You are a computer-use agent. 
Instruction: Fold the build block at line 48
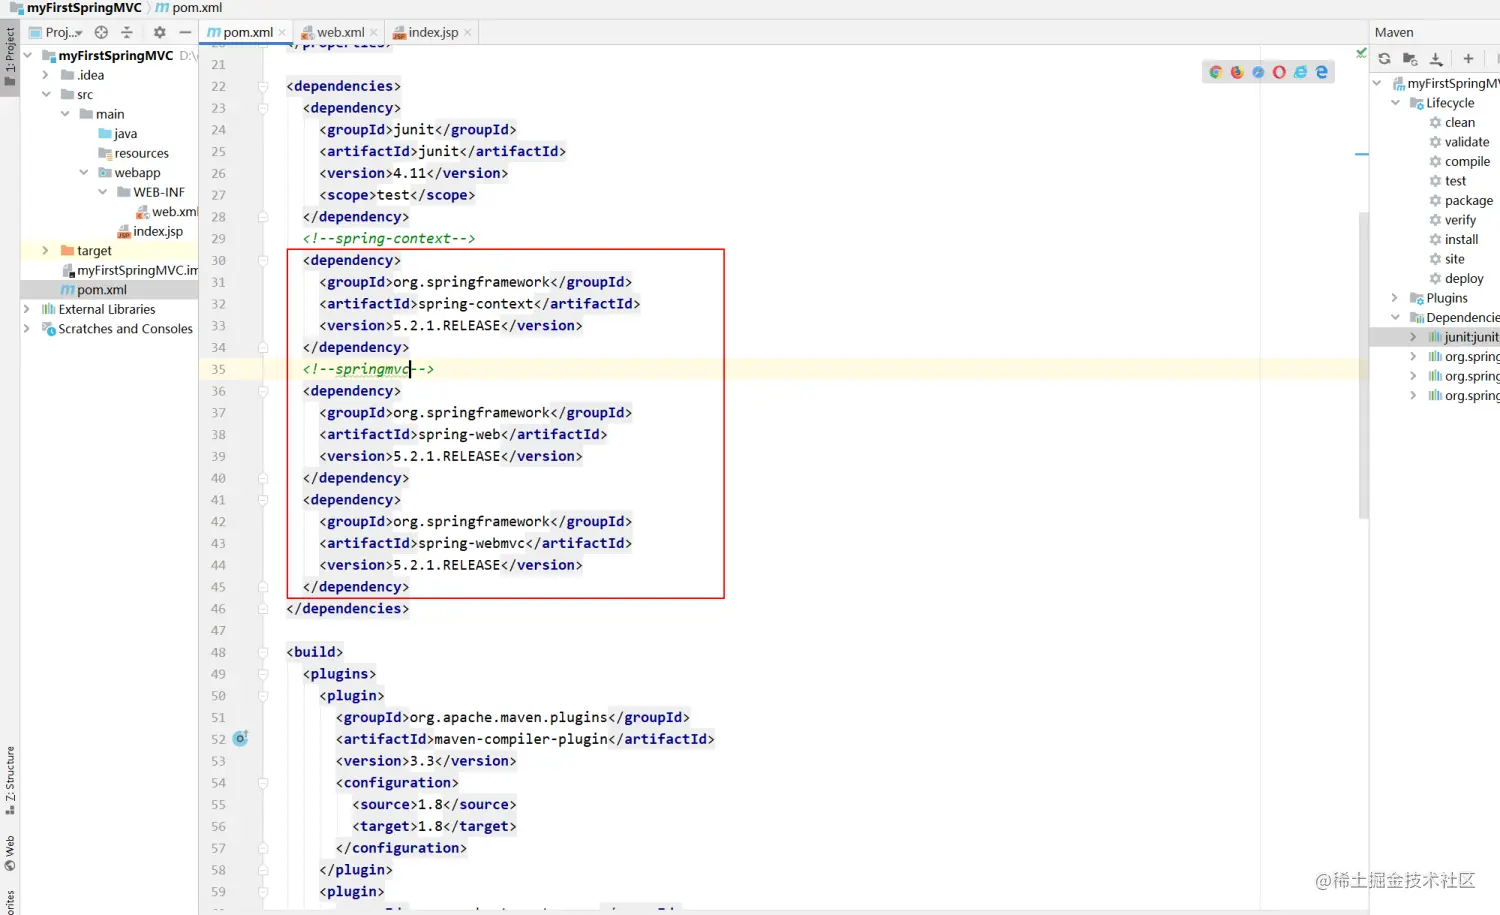[x=263, y=652]
